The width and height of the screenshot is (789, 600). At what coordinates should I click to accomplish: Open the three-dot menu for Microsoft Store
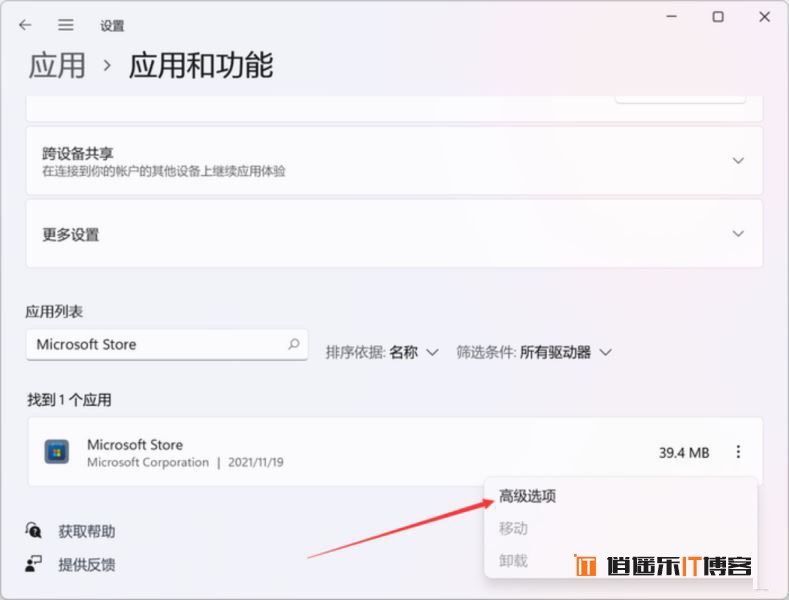738,452
